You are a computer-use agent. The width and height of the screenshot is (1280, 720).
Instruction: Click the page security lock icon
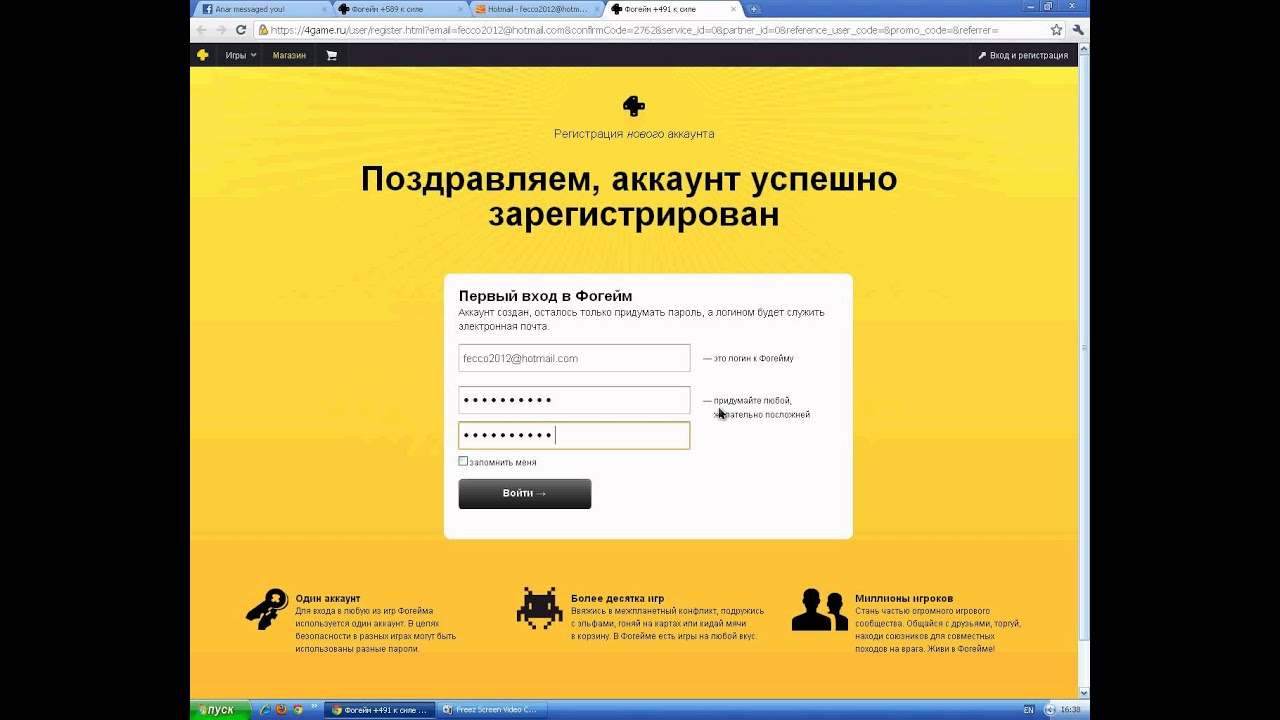click(x=263, y=30)
